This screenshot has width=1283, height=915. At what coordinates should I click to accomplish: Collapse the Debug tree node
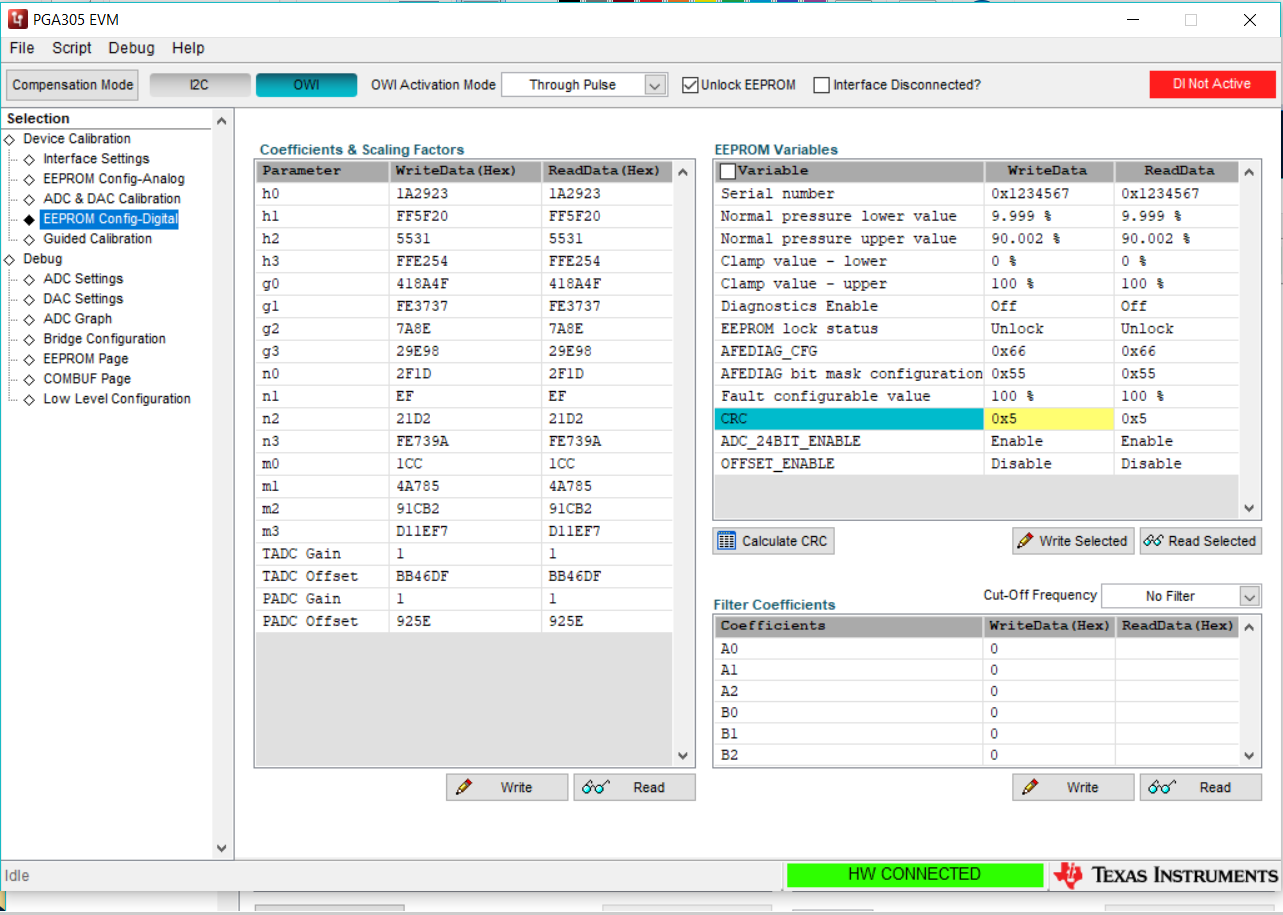click(9, 259)
